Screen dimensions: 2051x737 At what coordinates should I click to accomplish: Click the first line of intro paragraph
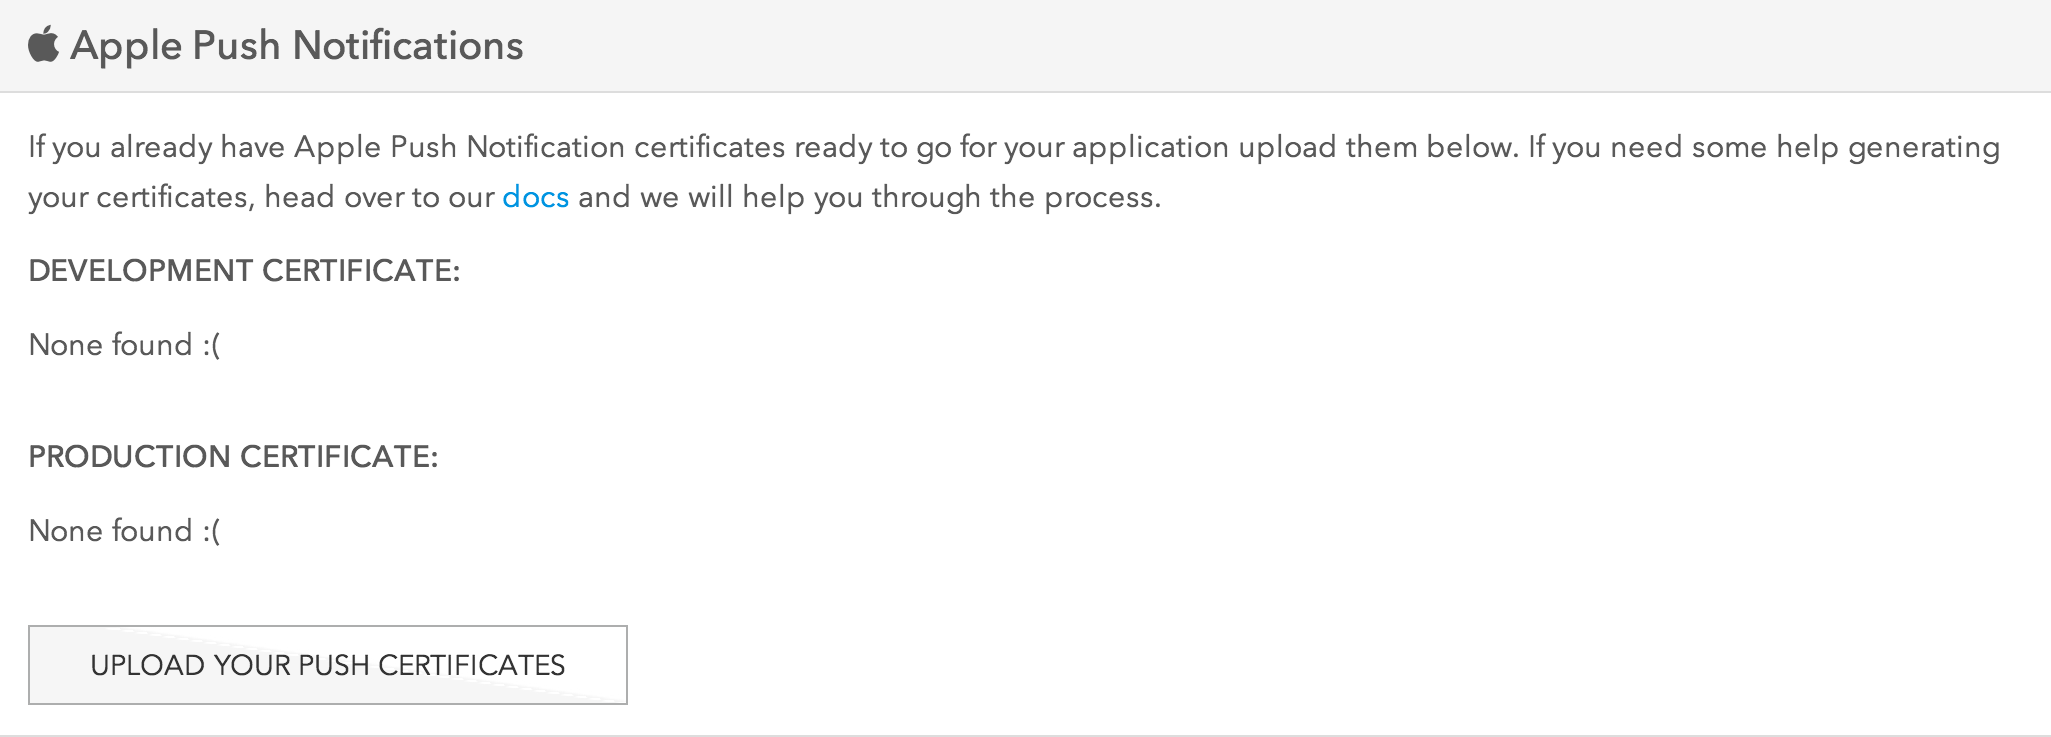[x=1014, y=147]
